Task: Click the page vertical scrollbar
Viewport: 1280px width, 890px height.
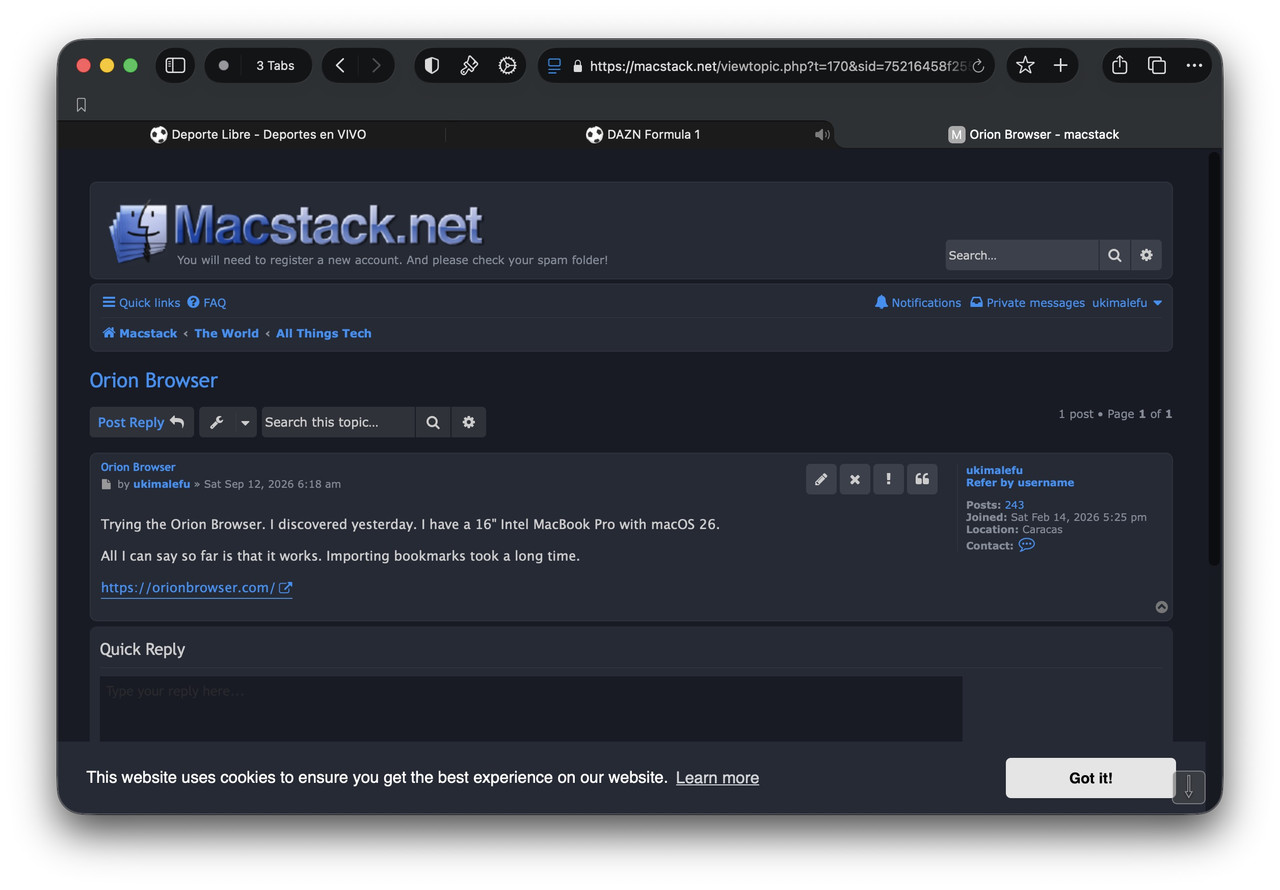Action: [x=1214, y=360]
